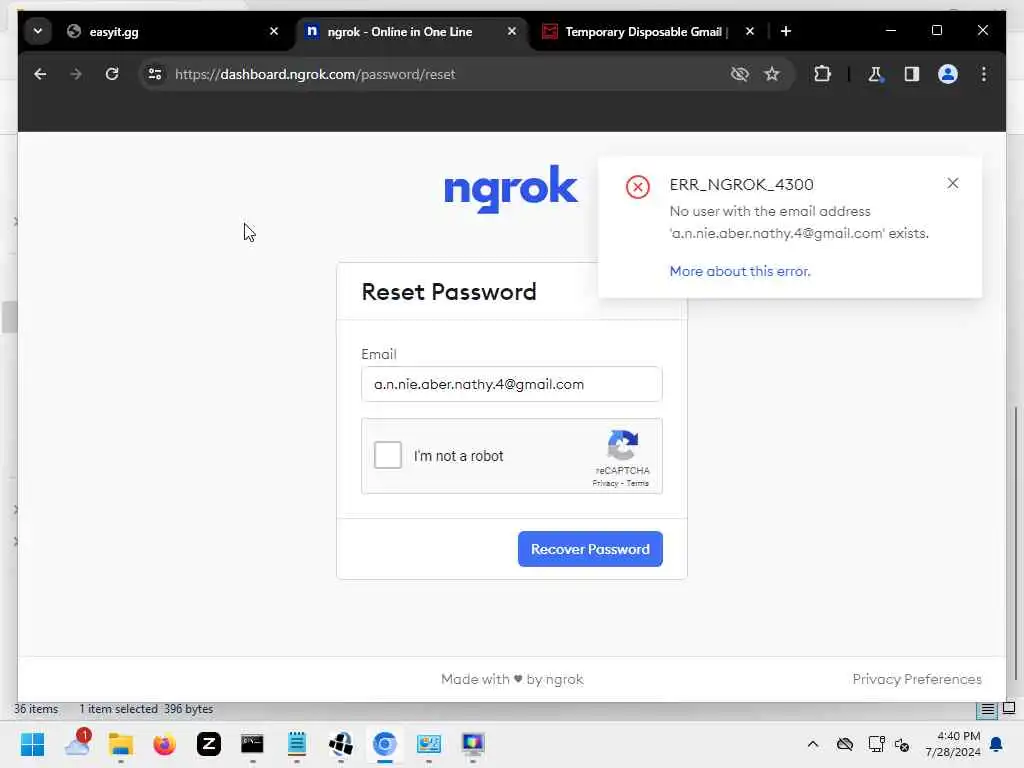Show hidden system tray icons
Screen dimensions: 1024x768
pyautogui.click(x=812, y=744)
